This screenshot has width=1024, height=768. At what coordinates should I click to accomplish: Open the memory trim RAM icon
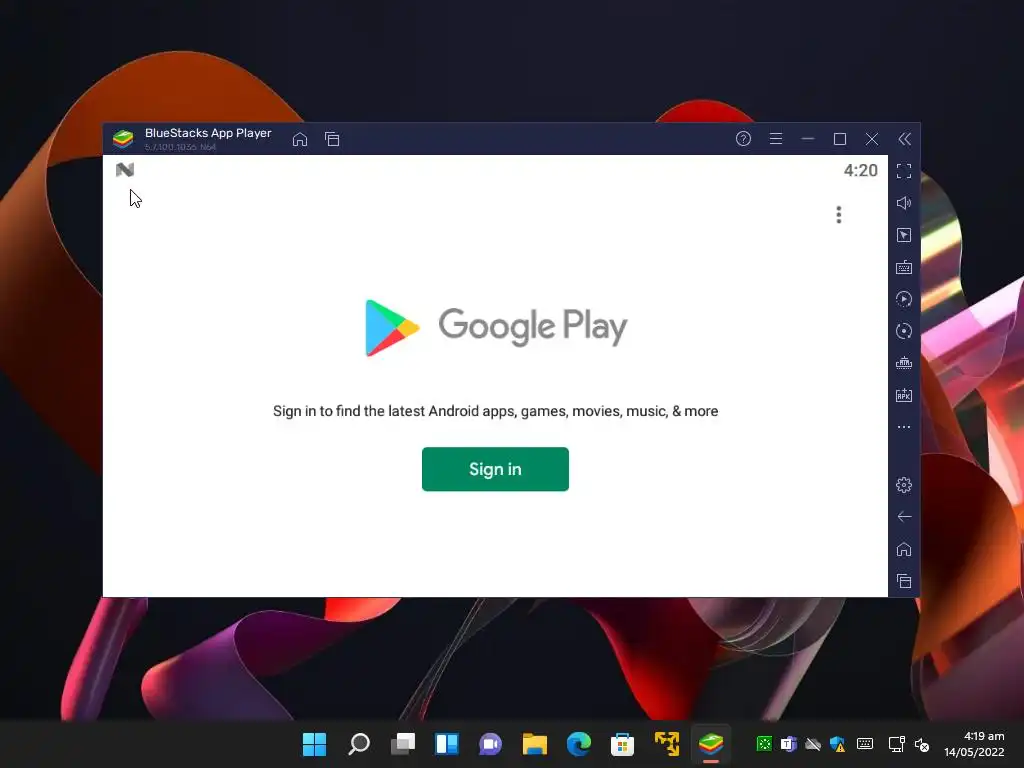coord(904,363)
